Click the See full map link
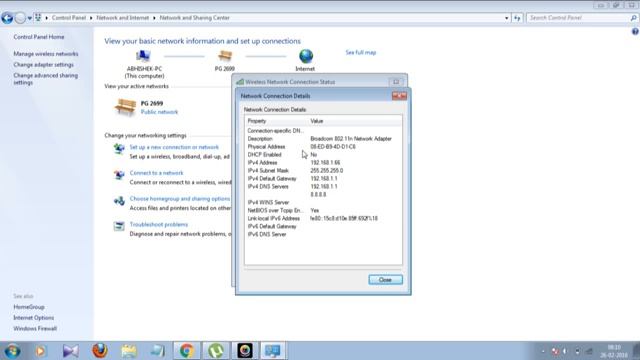 coord(361,52)
